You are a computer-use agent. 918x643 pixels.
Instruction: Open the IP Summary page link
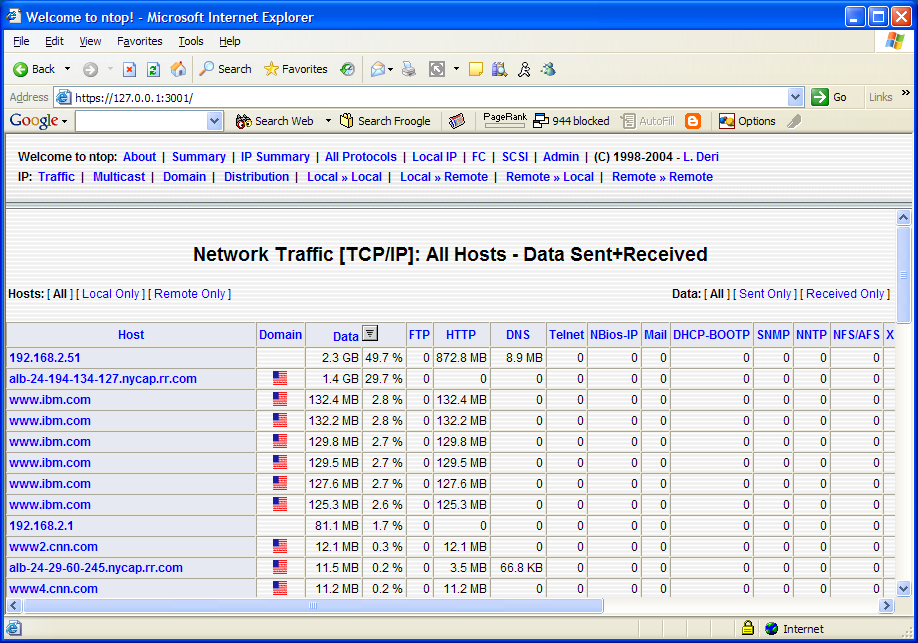(278, 156)
